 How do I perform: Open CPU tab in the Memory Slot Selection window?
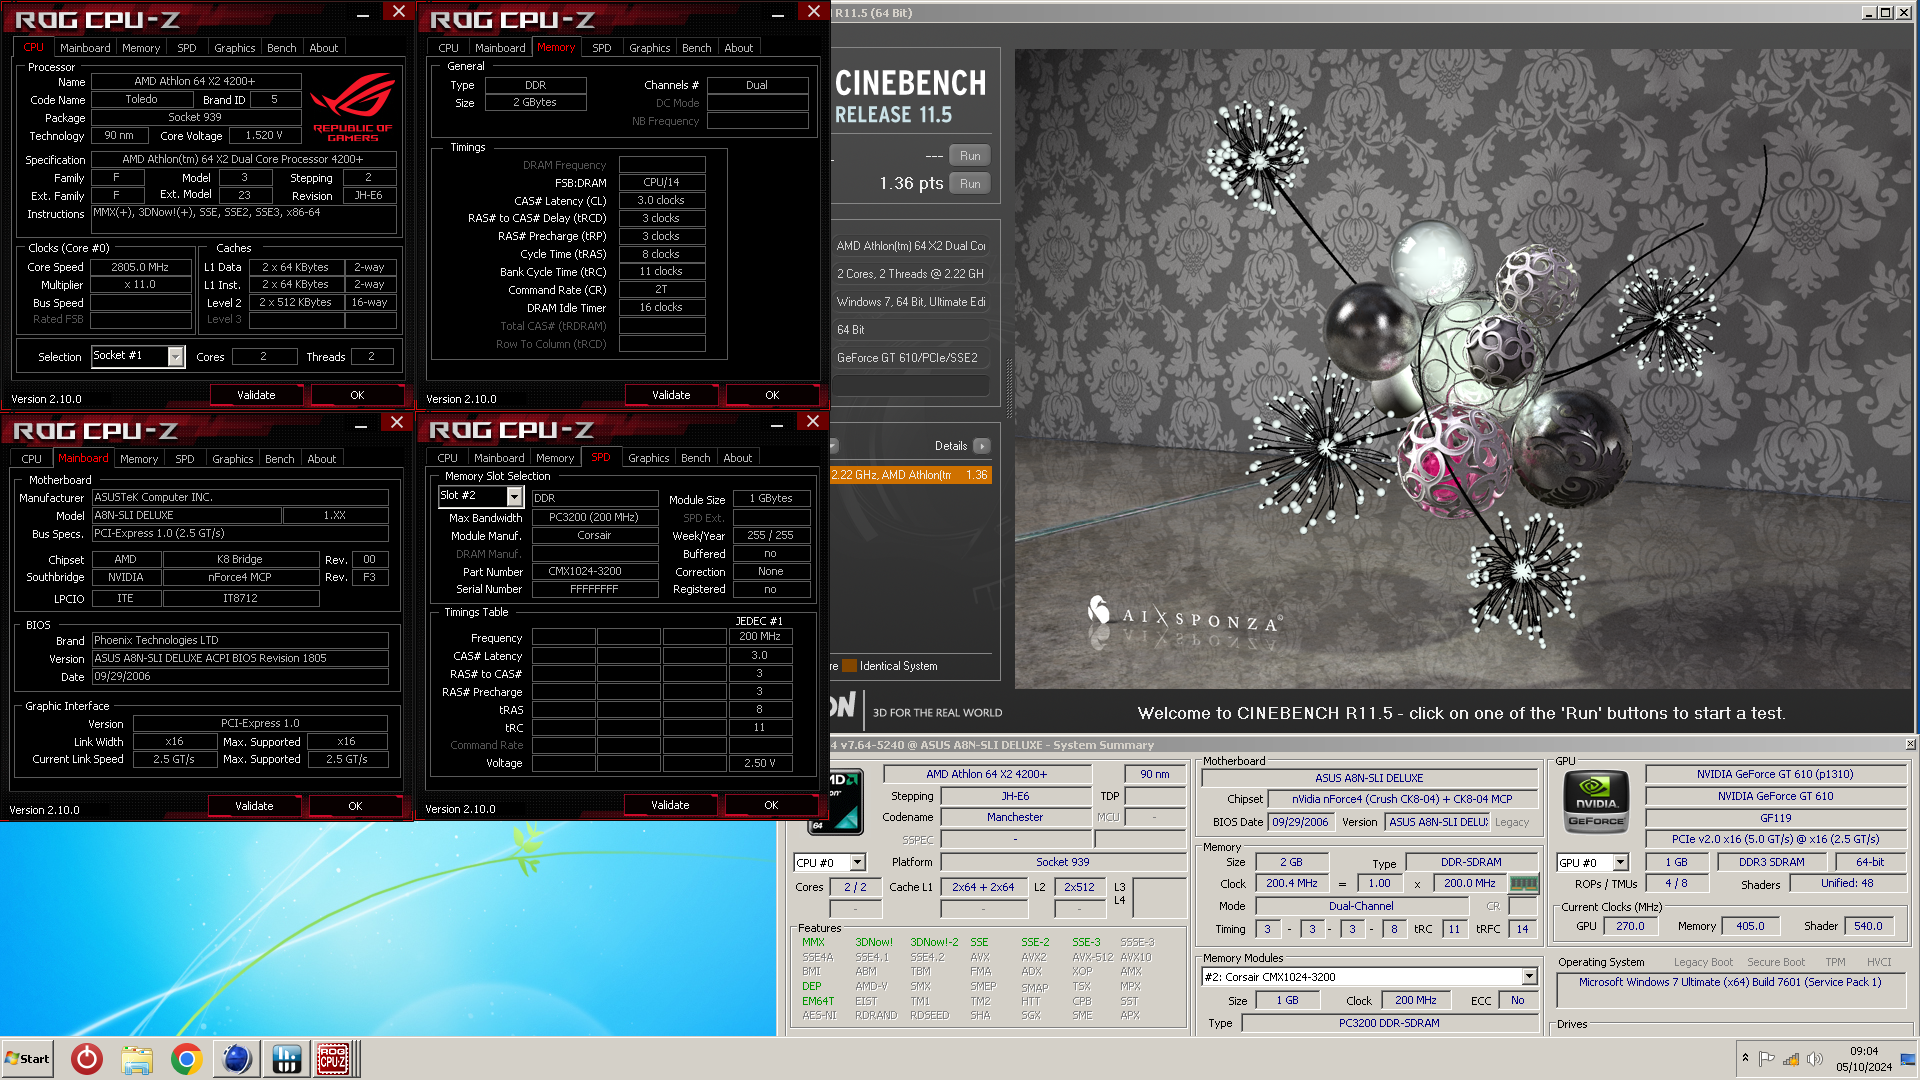[x=447, y=458]
